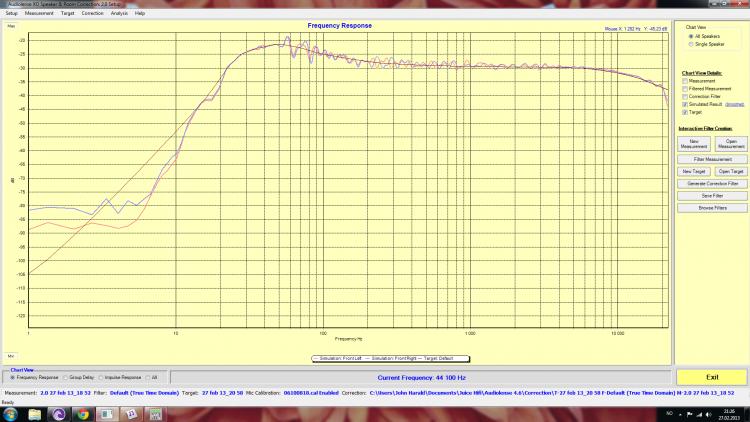The width and height of the screenshot is (750, 422).
Task: Click the Current Frequency 44 100 Hz text
Action: (x=421, y=378)
